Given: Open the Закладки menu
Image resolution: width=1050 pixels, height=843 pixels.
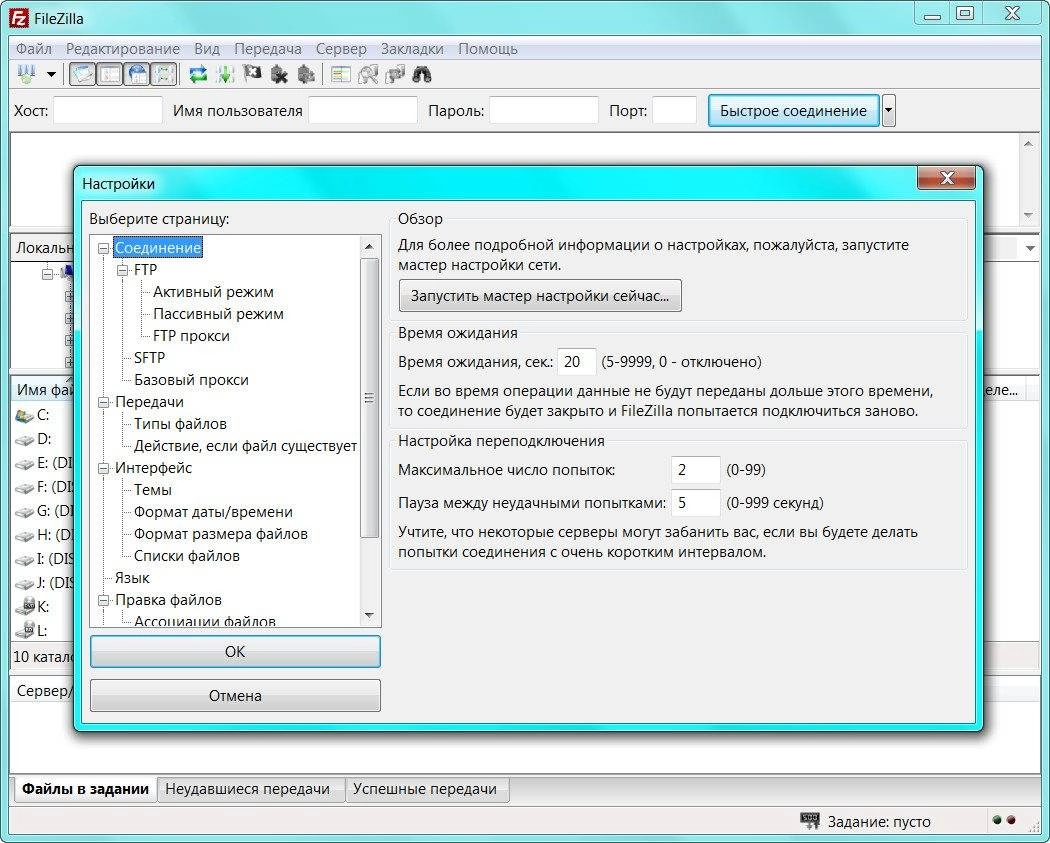Looking at the screenshot, I should (x=412, y=49).
